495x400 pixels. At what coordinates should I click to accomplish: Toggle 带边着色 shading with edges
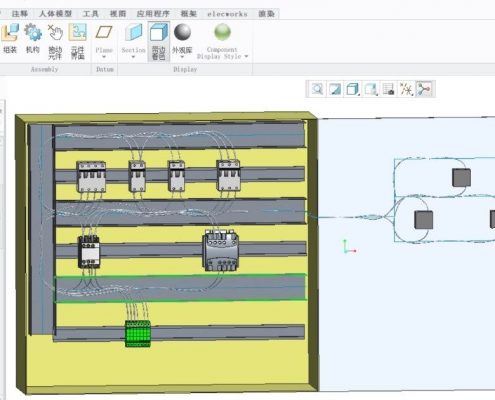click(159, 42)
